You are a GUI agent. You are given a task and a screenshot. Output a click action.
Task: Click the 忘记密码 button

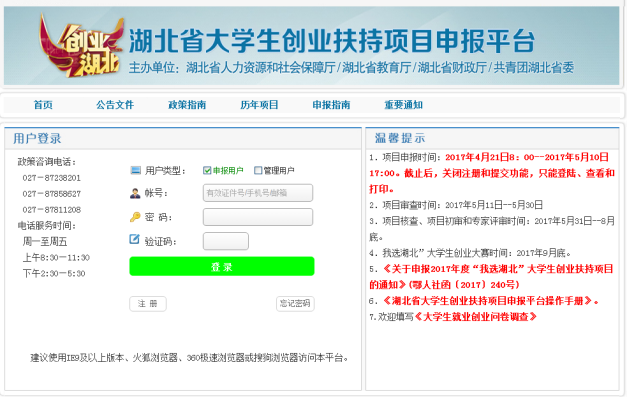[295, 304]
